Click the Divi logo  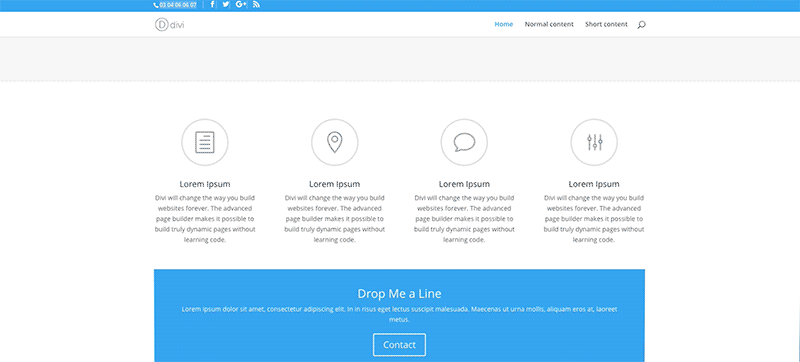pos(169,24)
